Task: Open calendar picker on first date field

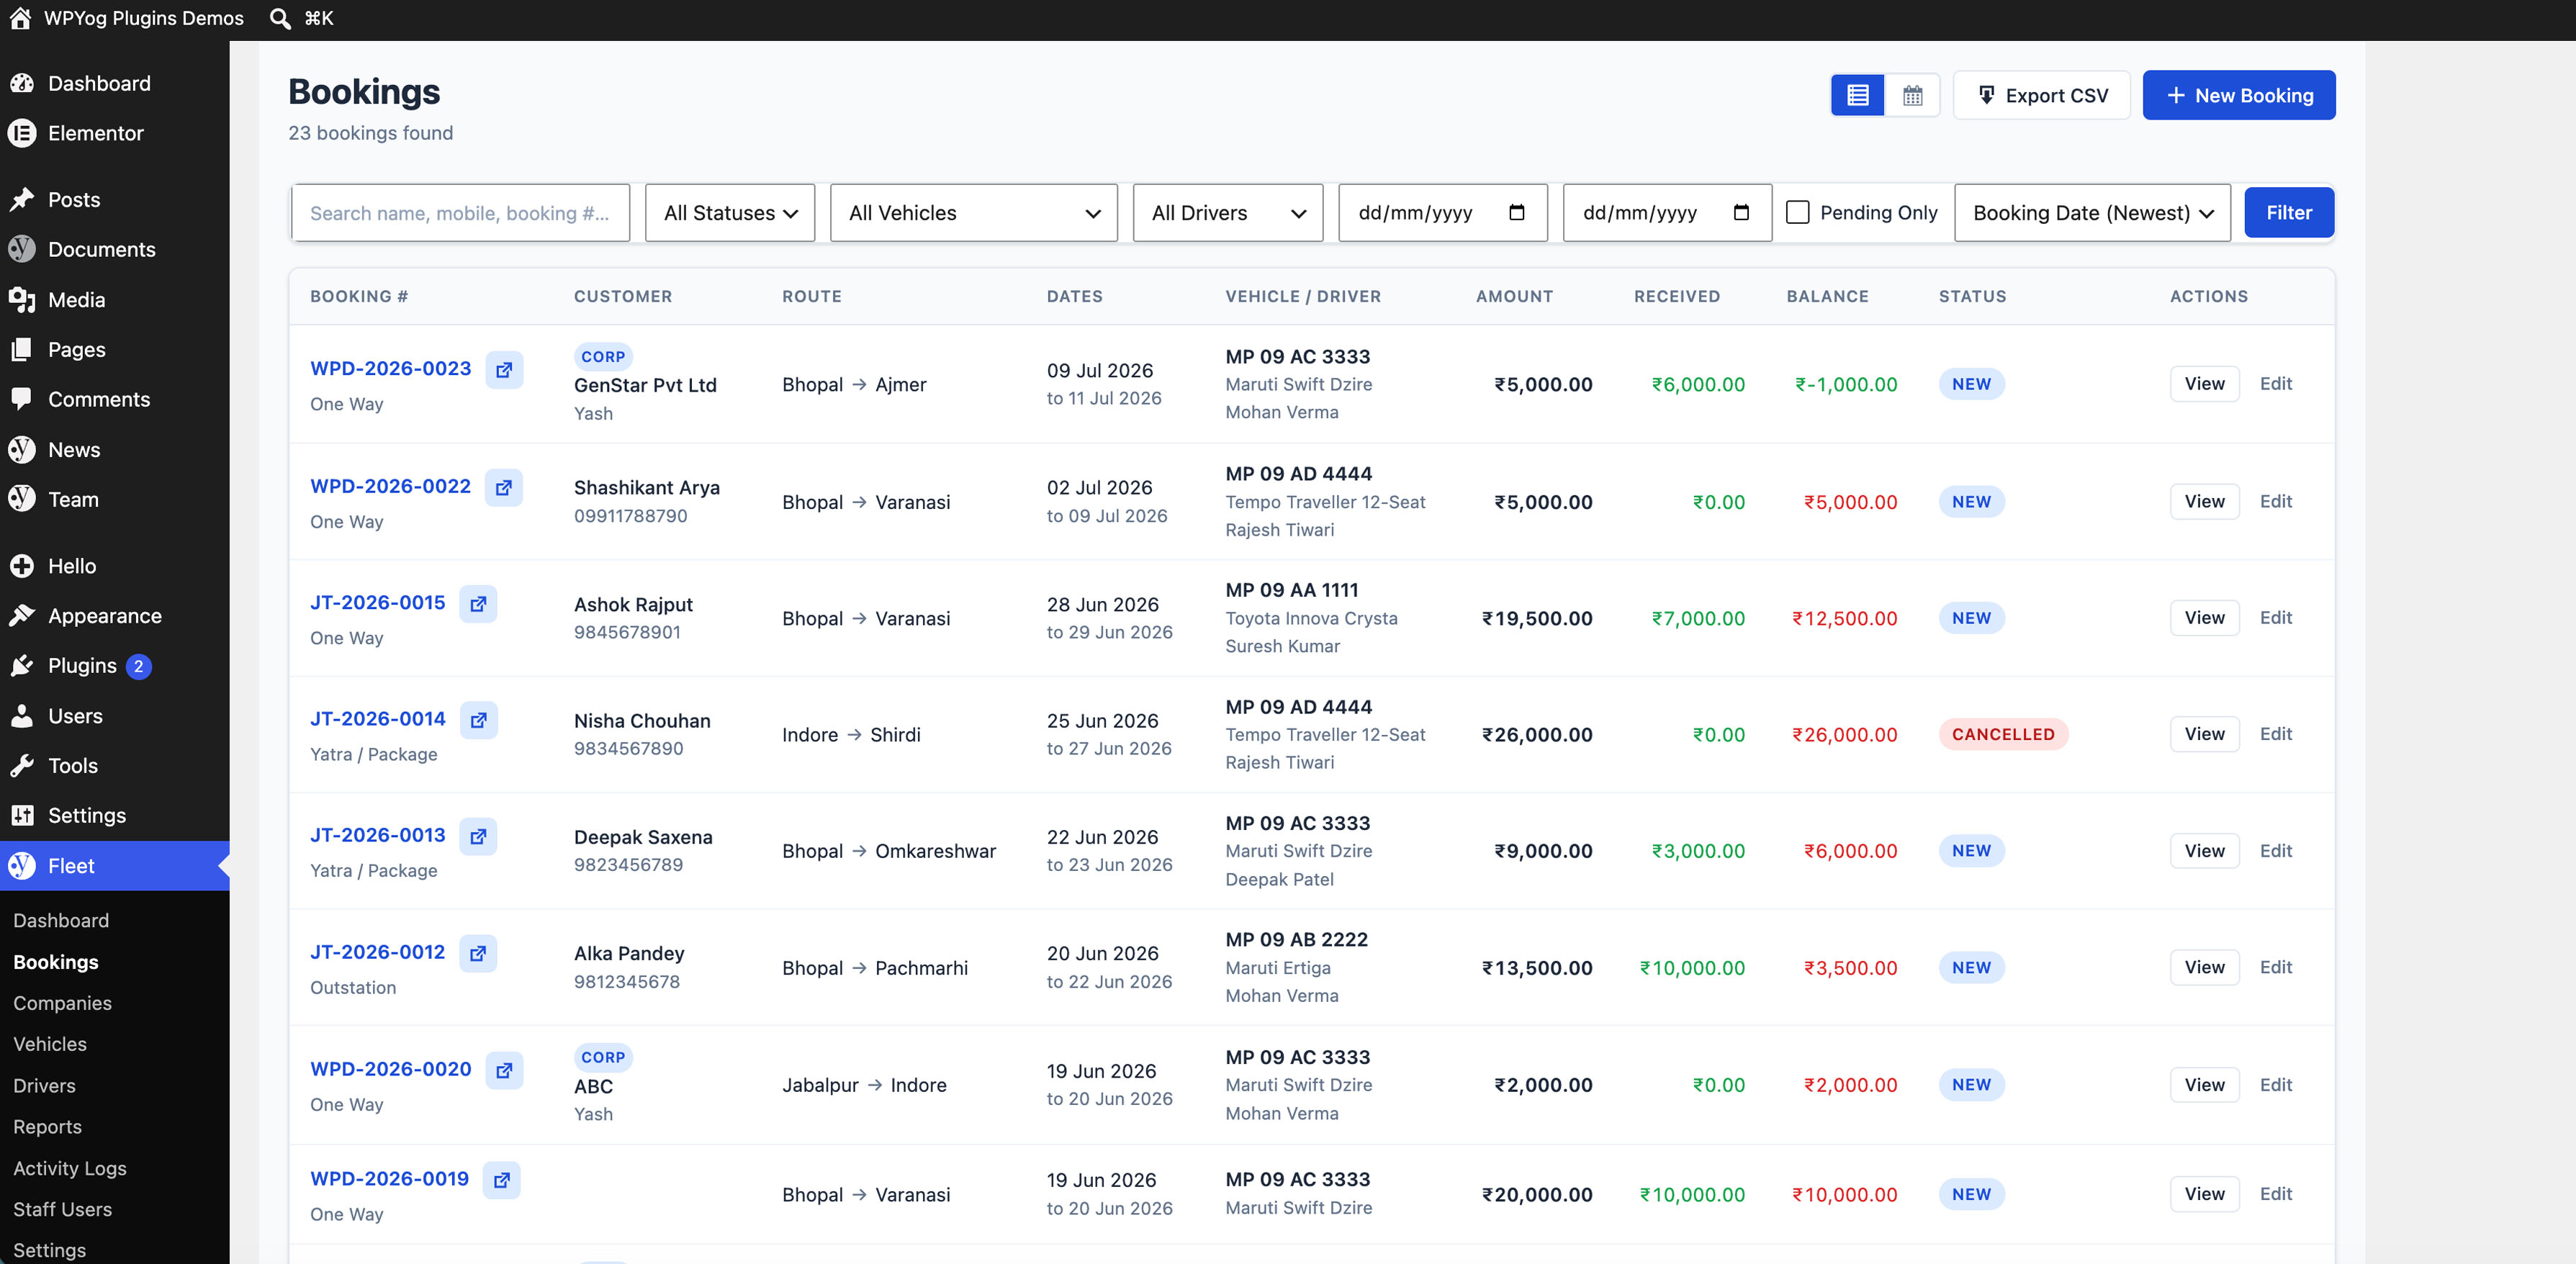Action: coord(1516,213)
